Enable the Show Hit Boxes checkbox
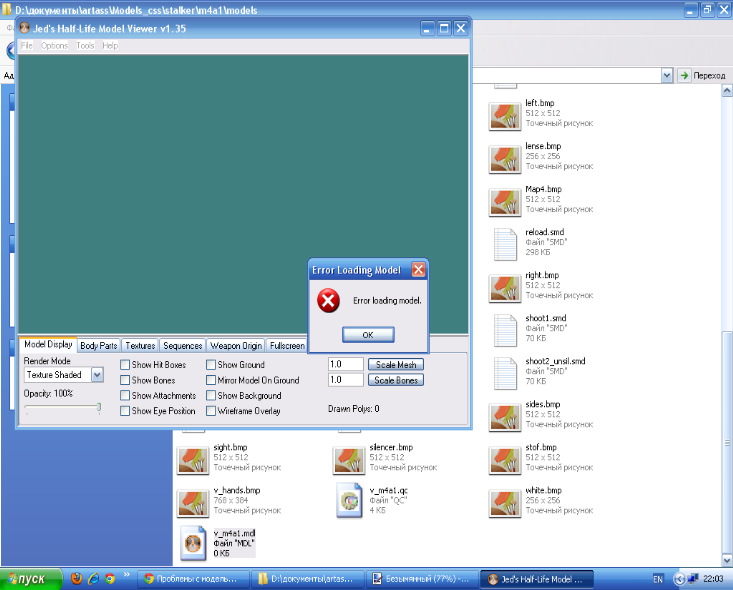The width and height of the screenshot is (733, 590). click(126, 366)
